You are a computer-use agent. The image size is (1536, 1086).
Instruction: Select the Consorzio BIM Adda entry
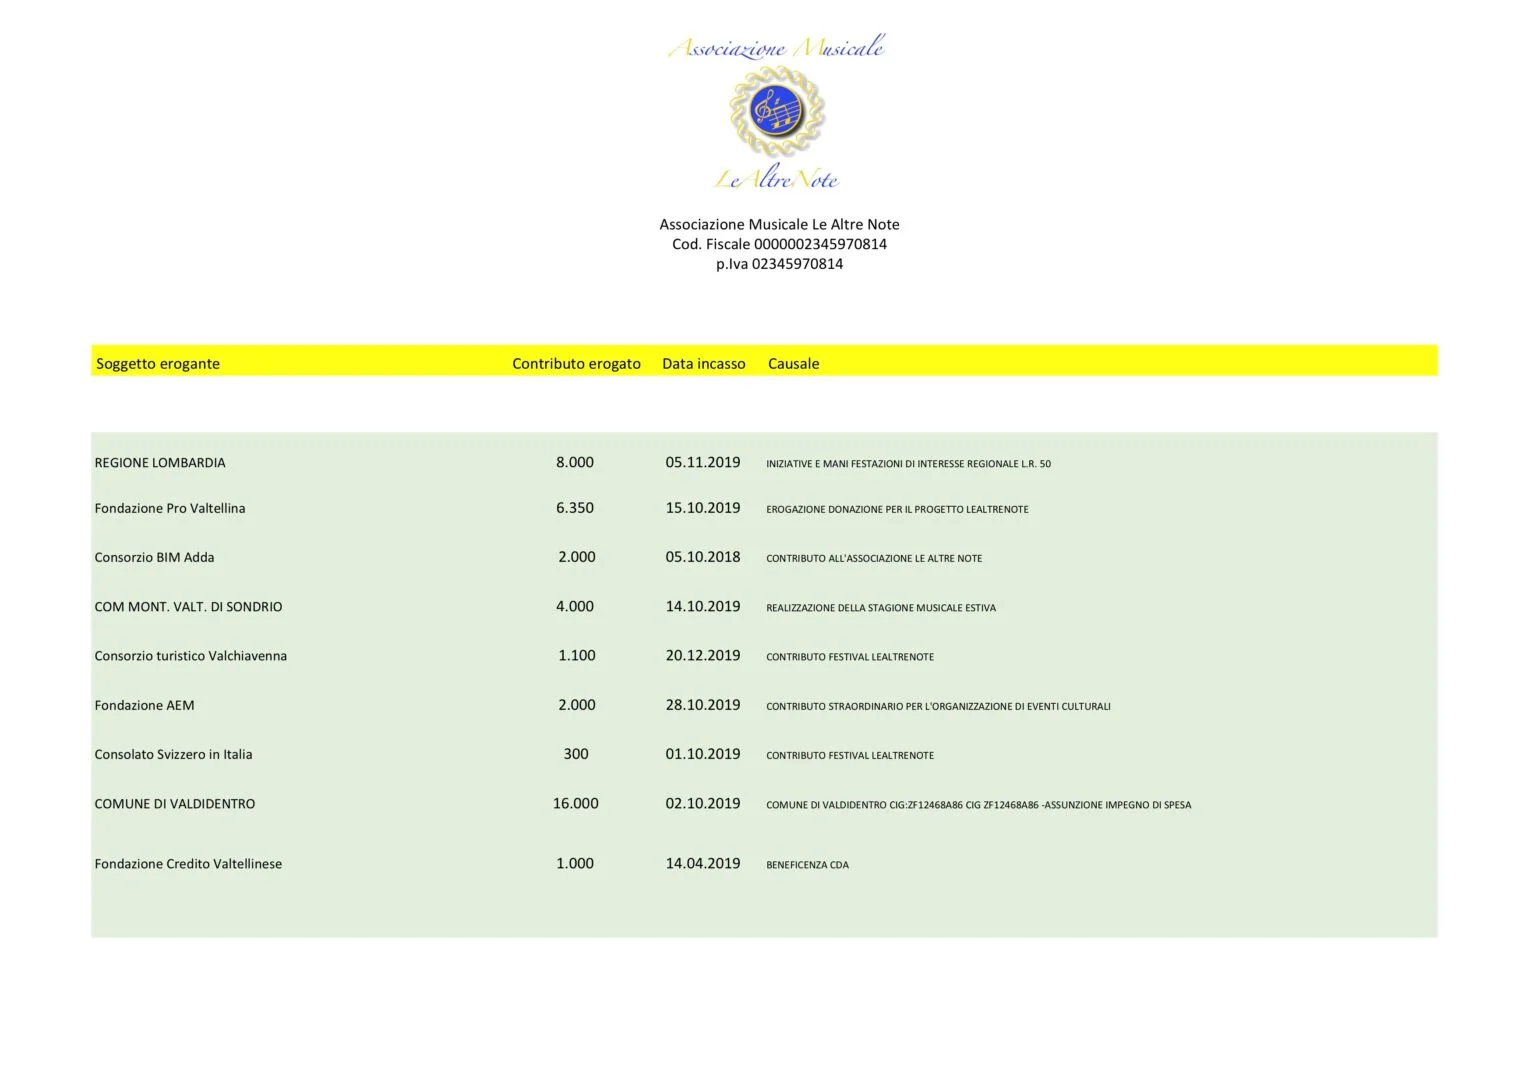coord(154,558)
